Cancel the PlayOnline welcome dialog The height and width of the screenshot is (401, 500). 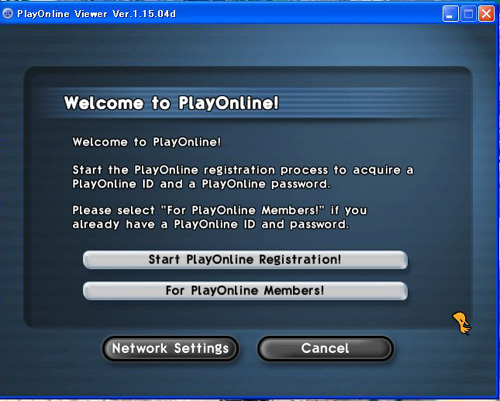pos(325,348)
